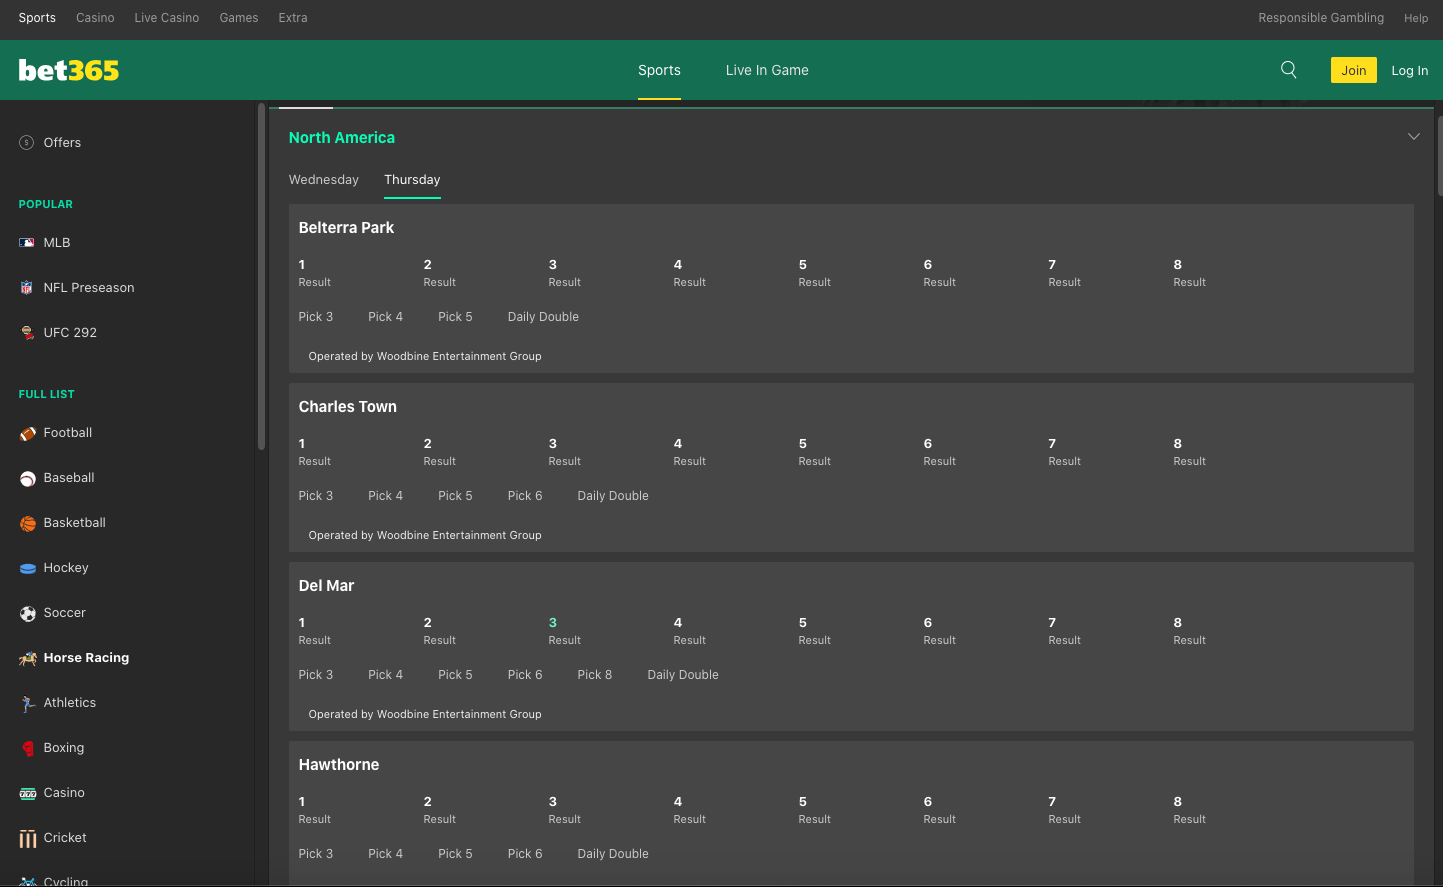
Task: Open Charles Town race 6 result
Action: click(939, 452)
